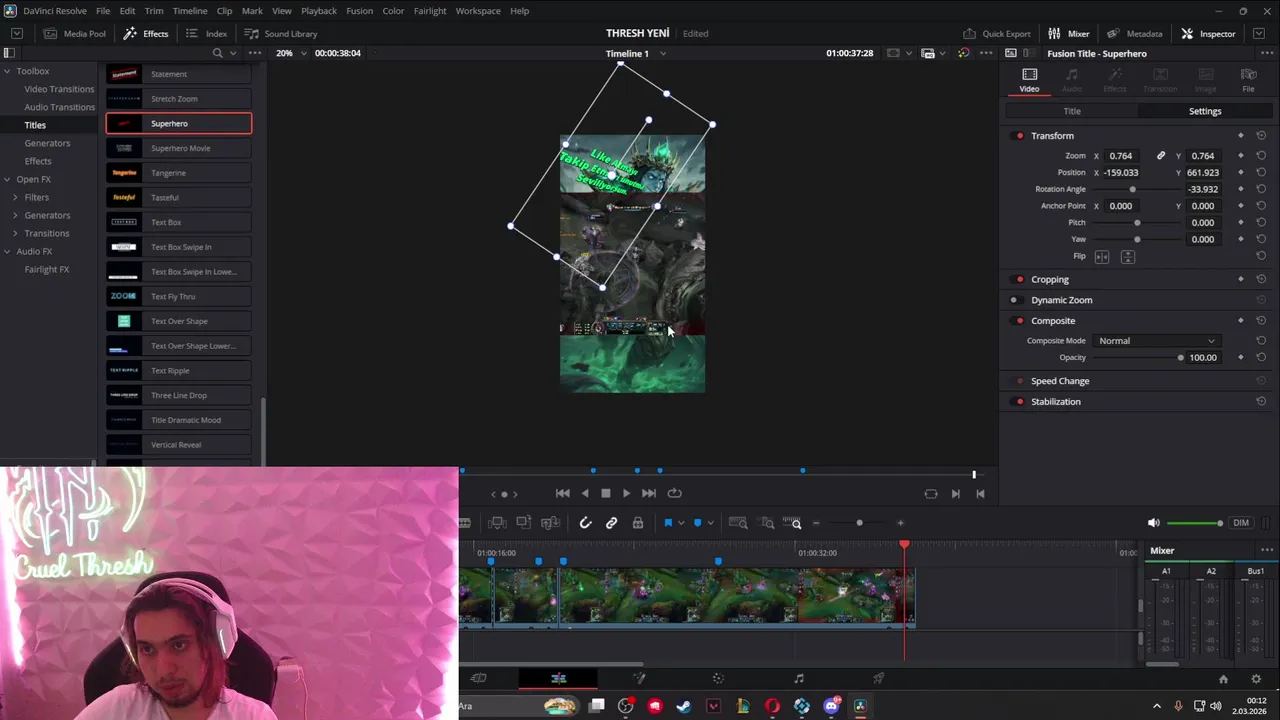Click the Position X value field

1121,173
